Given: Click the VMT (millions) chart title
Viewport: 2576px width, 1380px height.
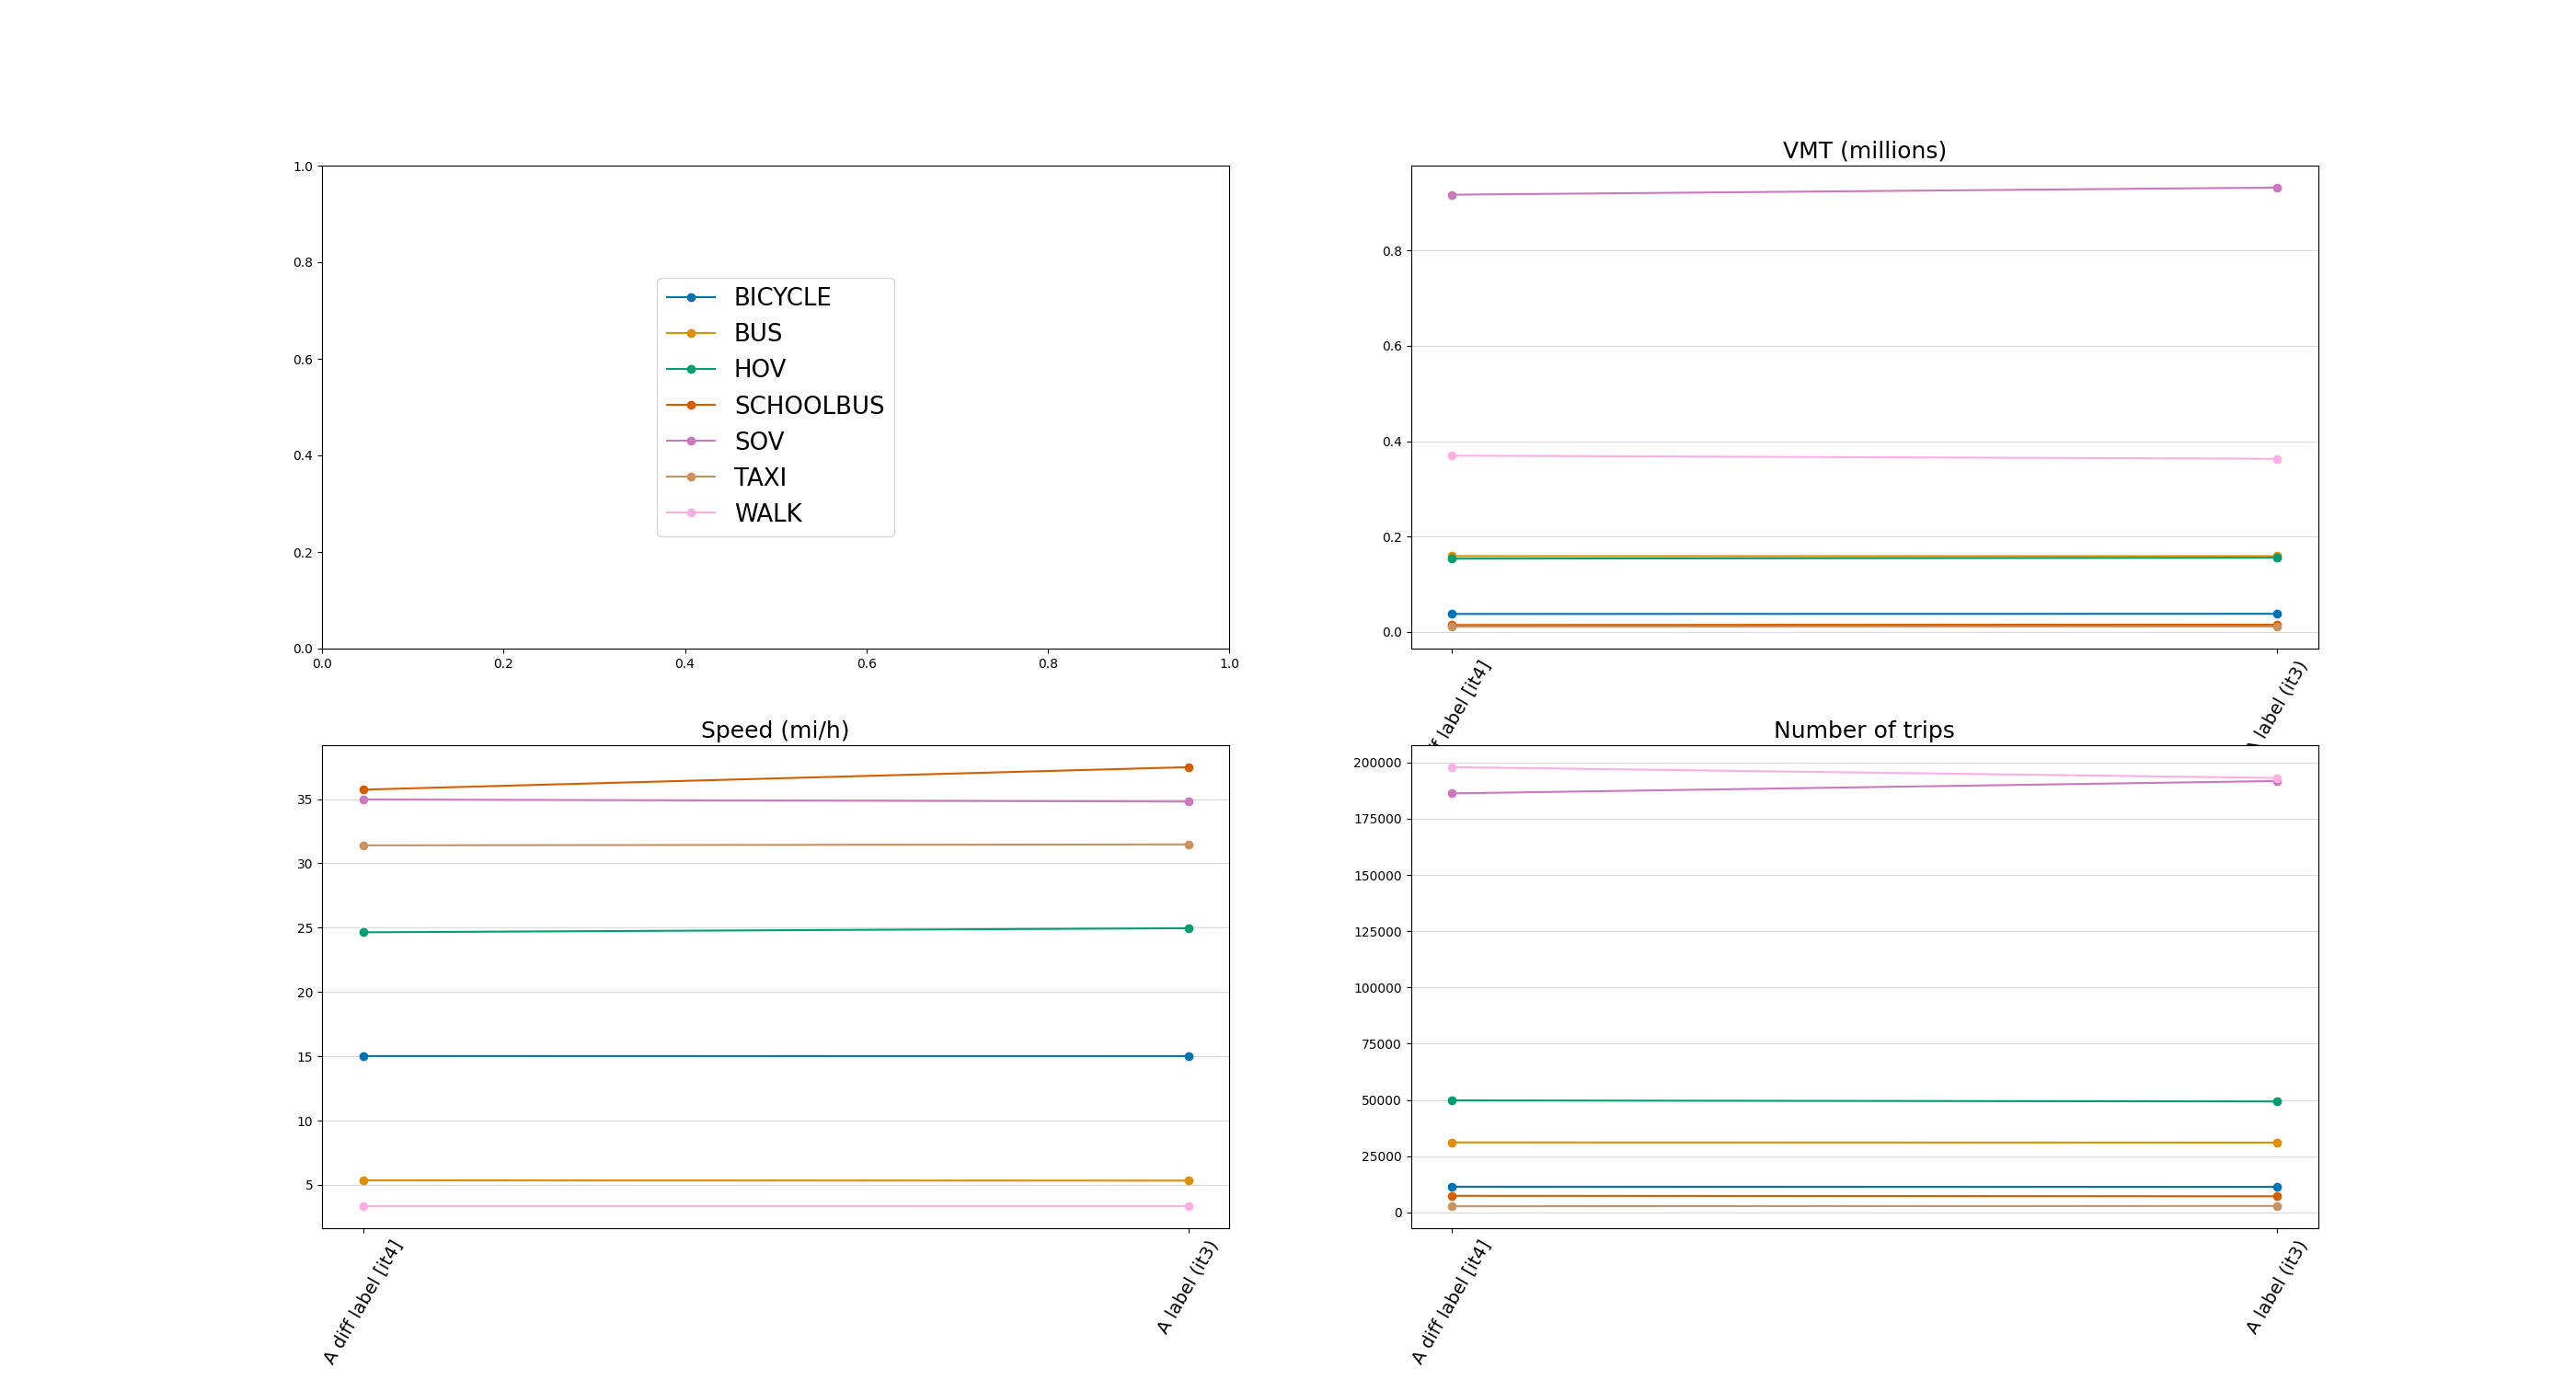Looking at the screenshot, I should pos(1864,150).
